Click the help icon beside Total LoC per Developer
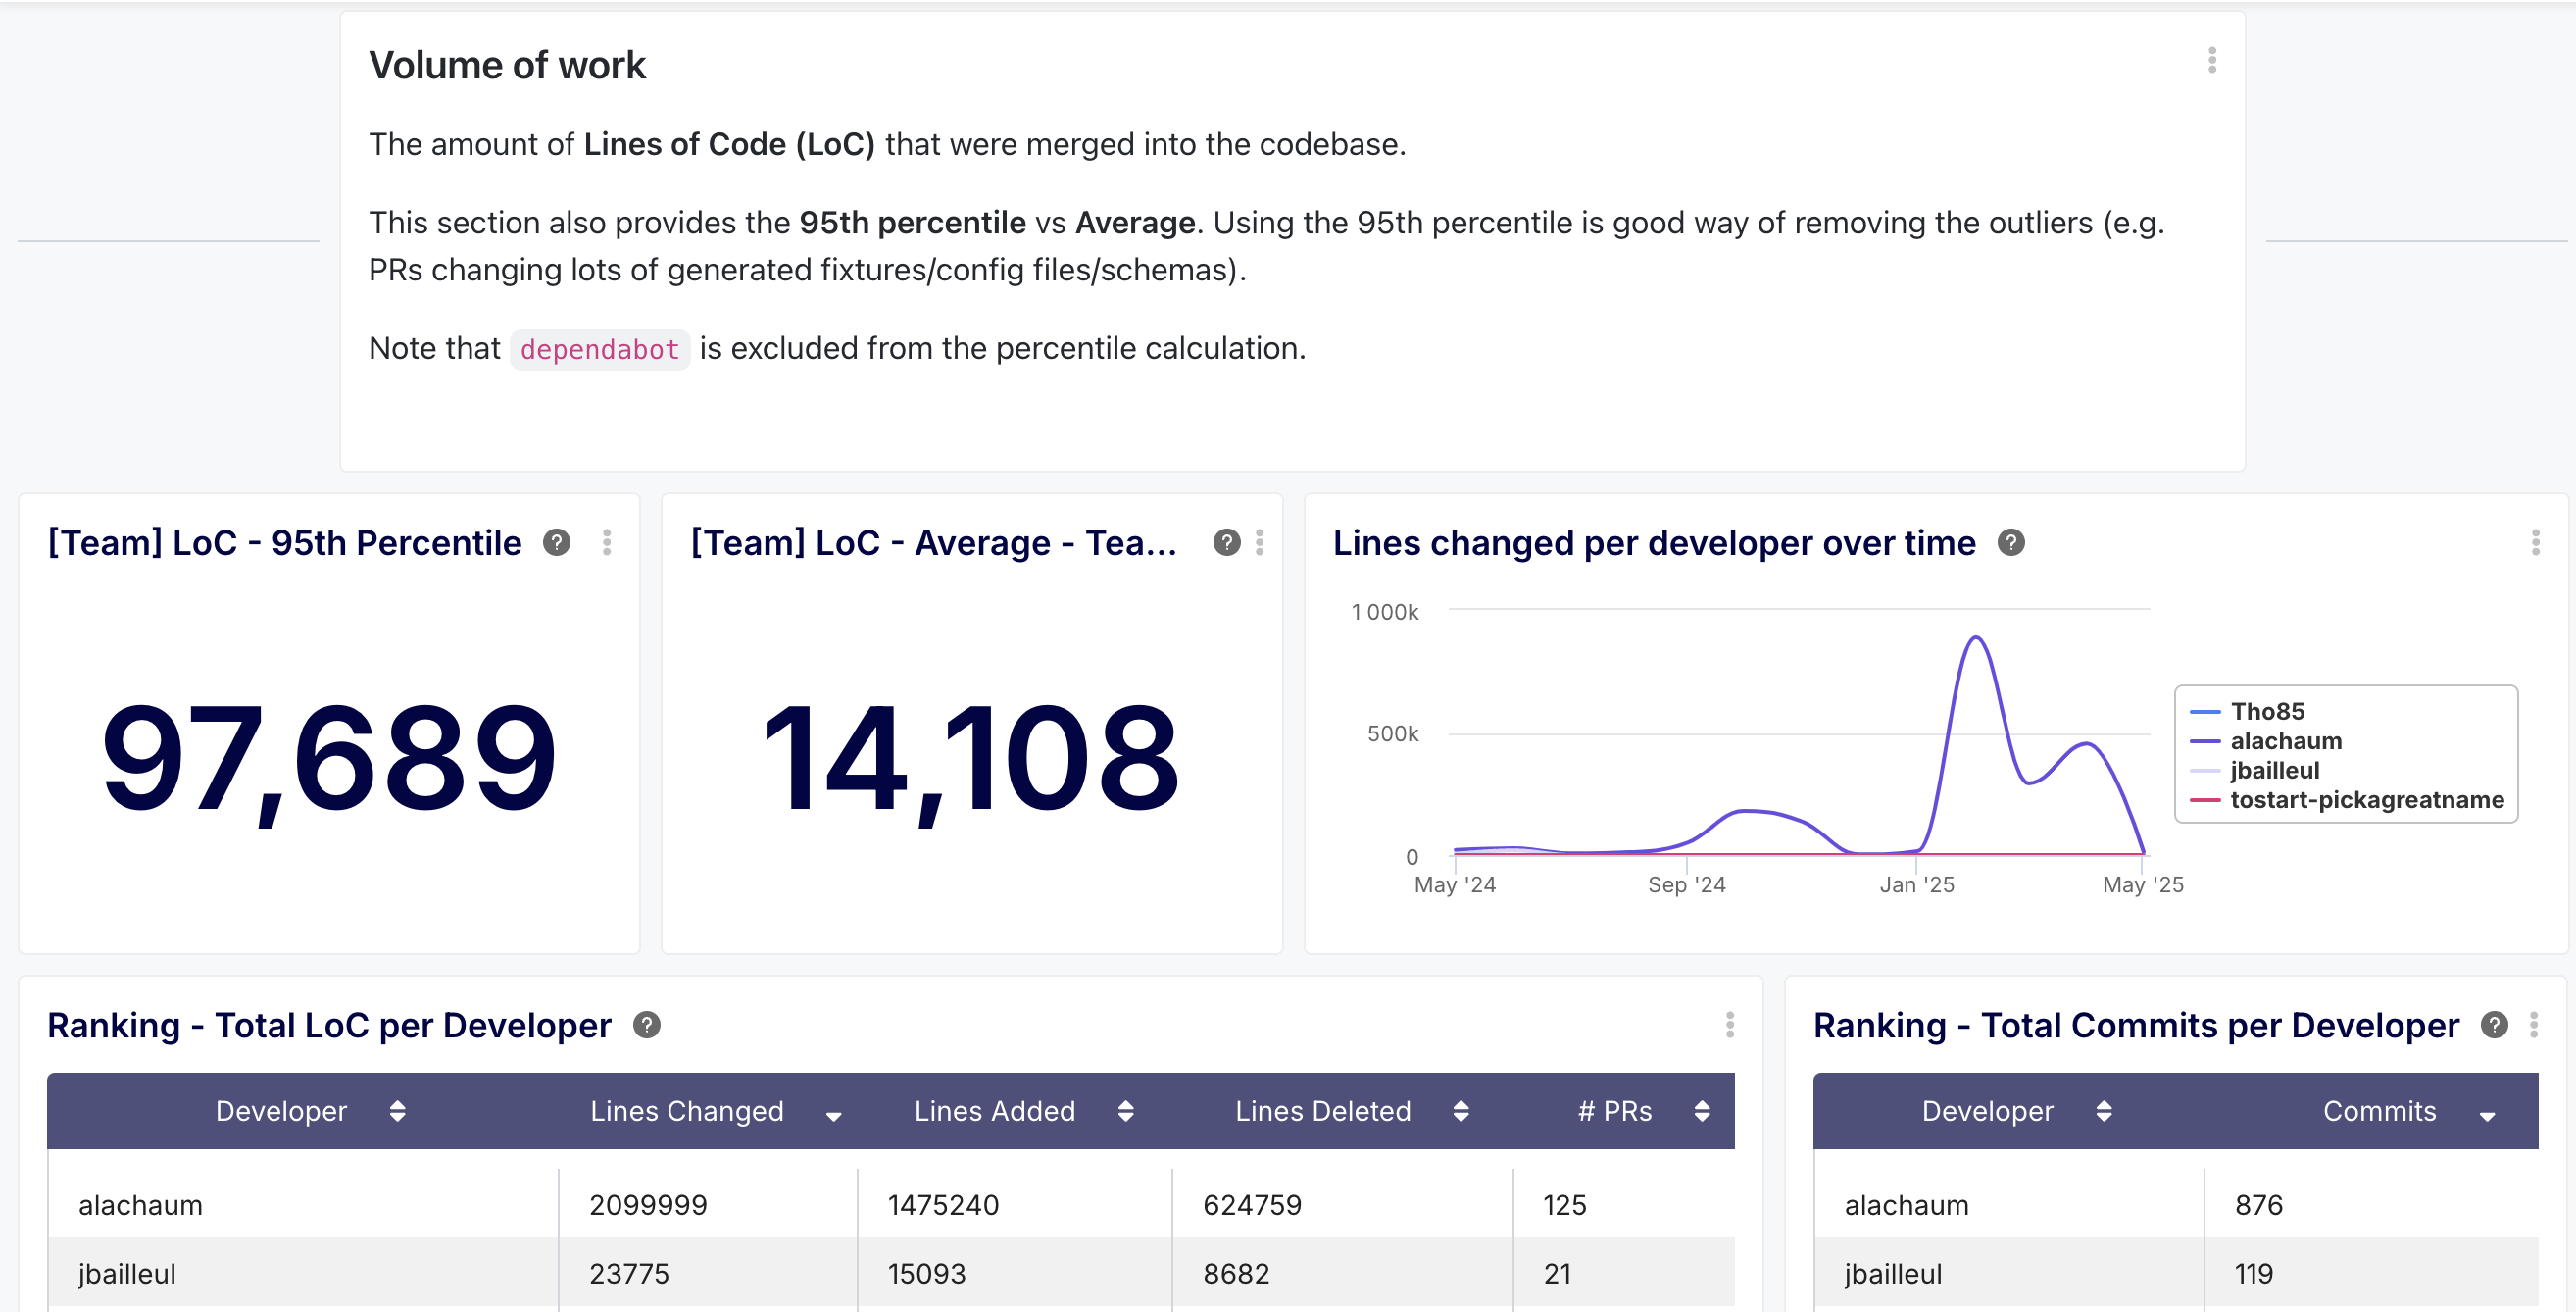 pyautogui.click(x=647, y=1025)
